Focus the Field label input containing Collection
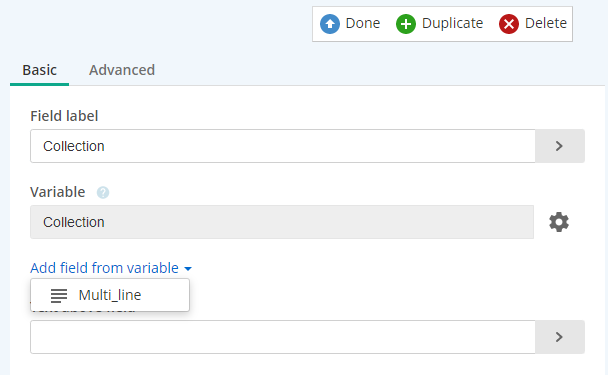This screenshot has width=608, height=375. point(283,146)
